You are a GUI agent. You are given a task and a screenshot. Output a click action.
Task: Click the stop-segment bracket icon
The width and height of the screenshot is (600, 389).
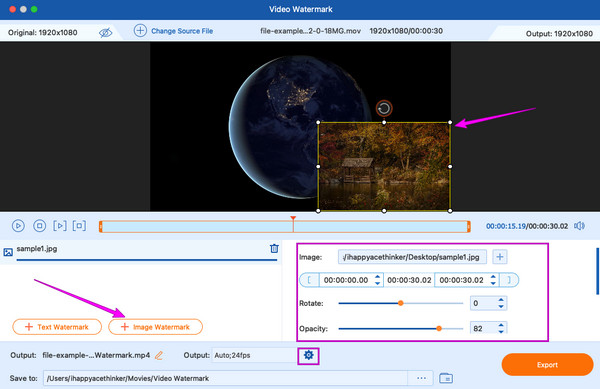coord(79,226)
